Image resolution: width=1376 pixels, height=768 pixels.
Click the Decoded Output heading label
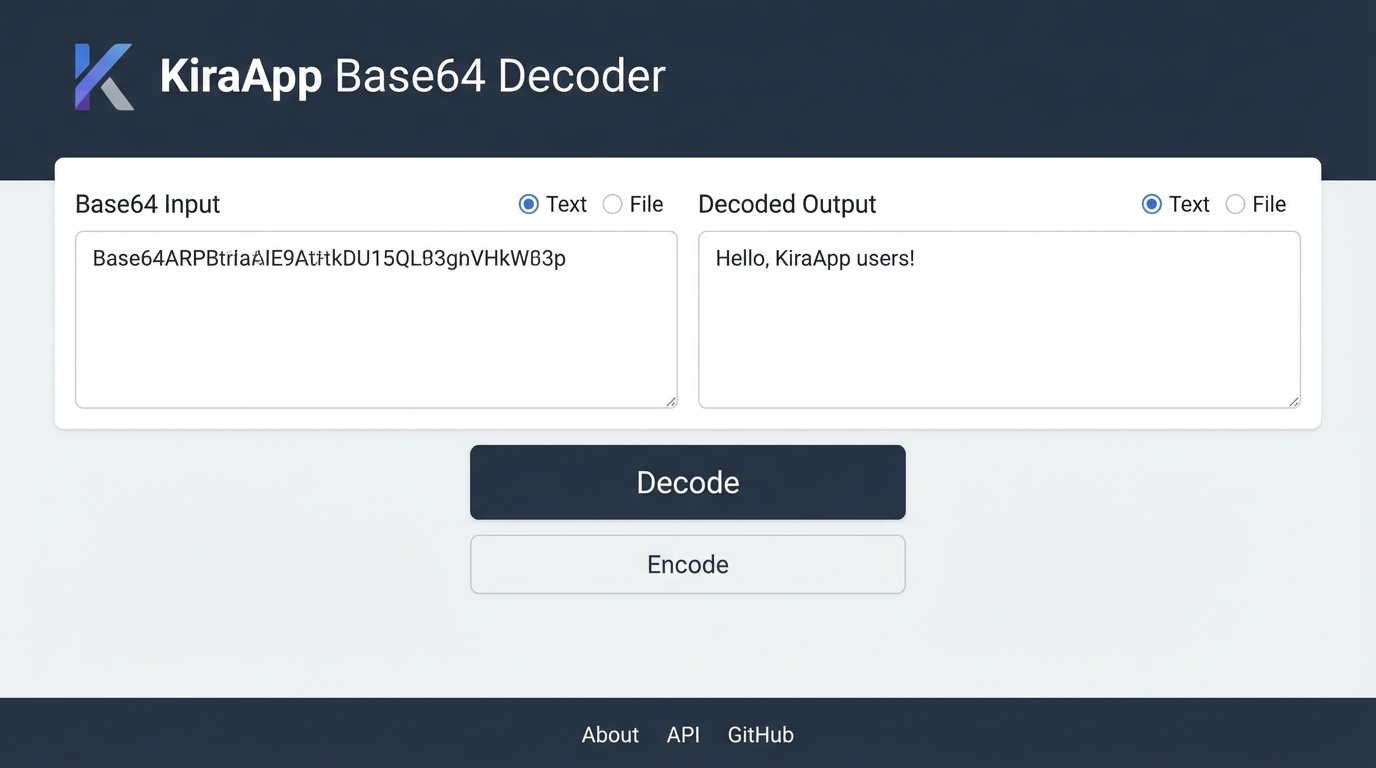(787, 204)
